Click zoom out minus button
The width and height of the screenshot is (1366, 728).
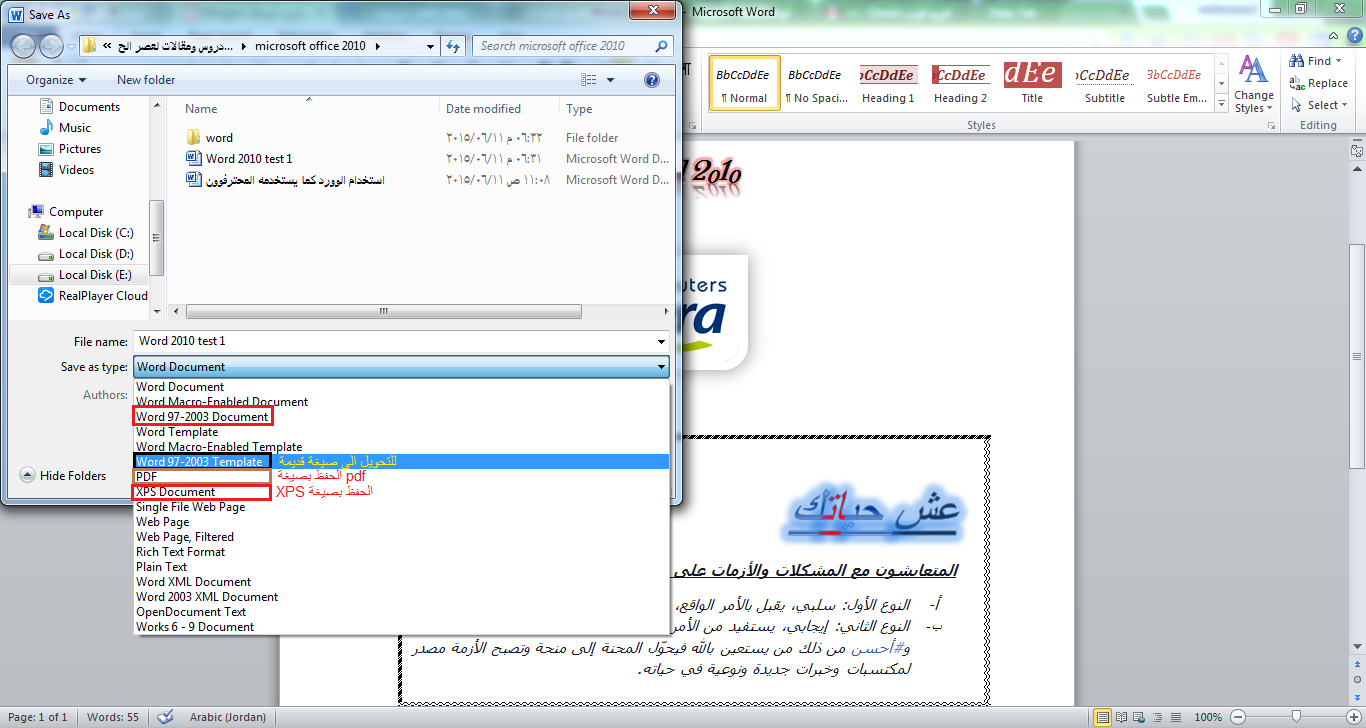(1237, 717)
